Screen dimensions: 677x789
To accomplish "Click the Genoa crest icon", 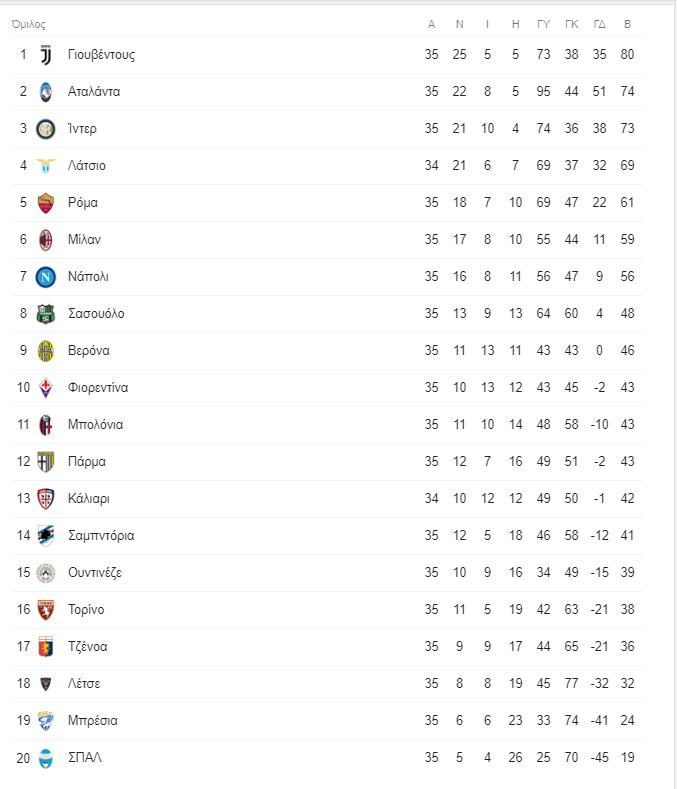I will tap(45, 647).
